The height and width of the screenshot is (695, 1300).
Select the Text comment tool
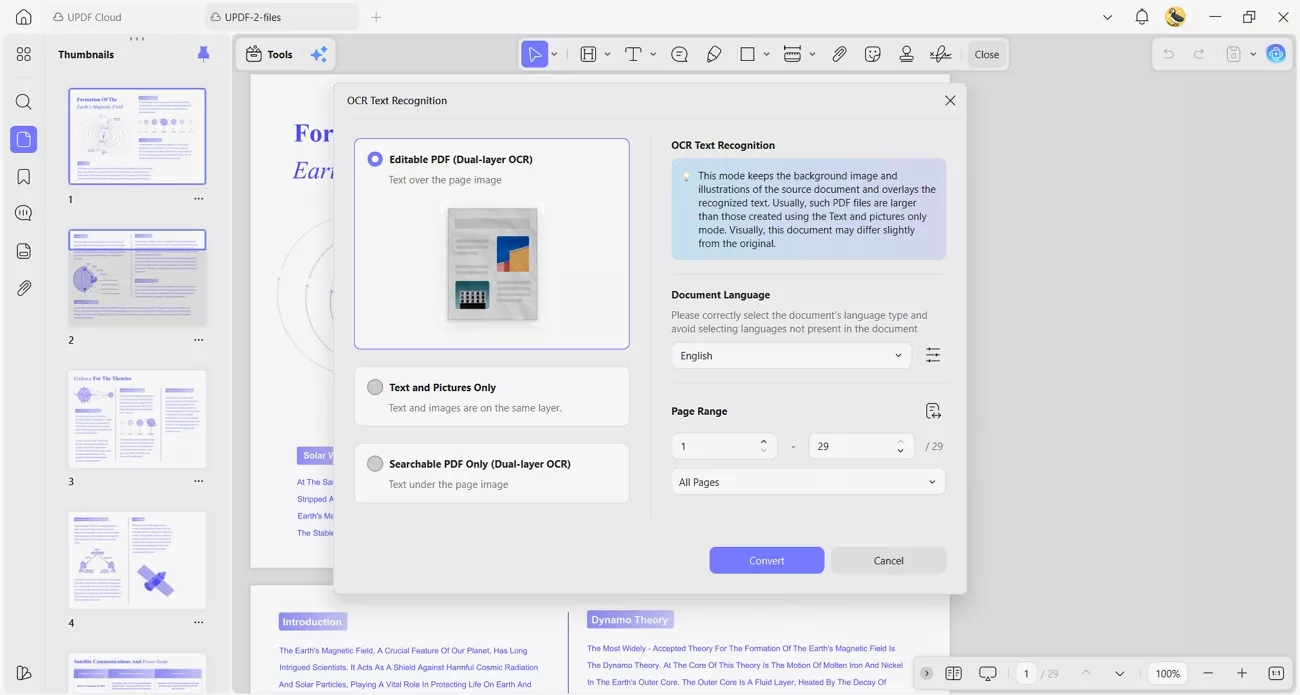(x=633, y=54)
